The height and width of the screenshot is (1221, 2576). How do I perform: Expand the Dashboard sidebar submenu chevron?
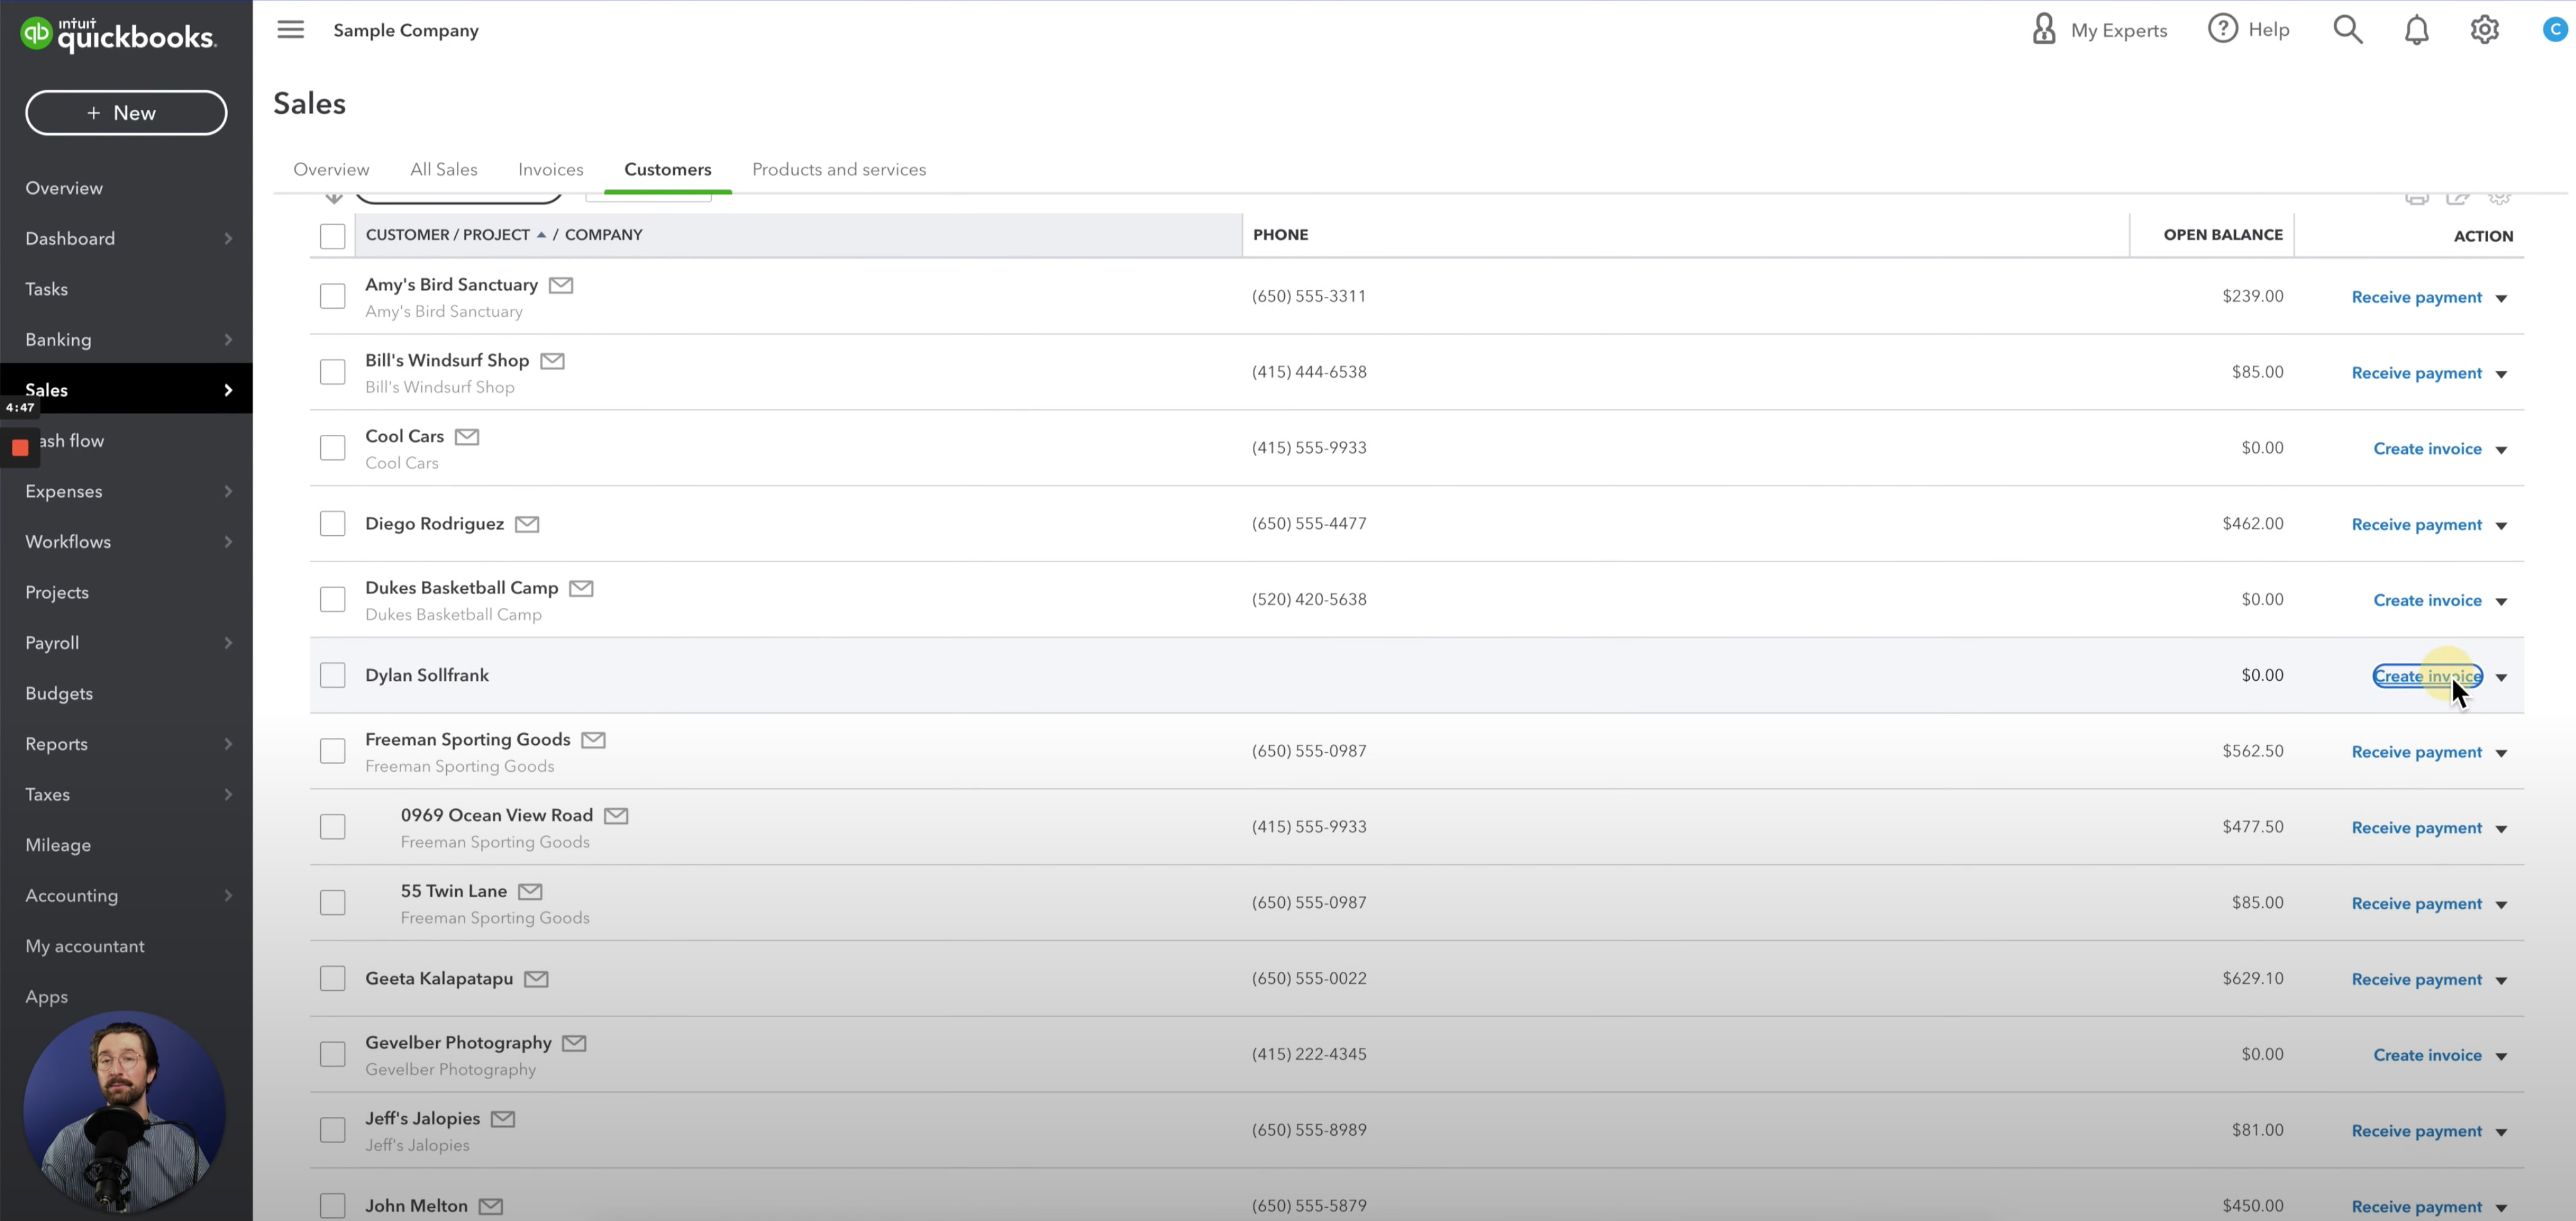(228, 239)
